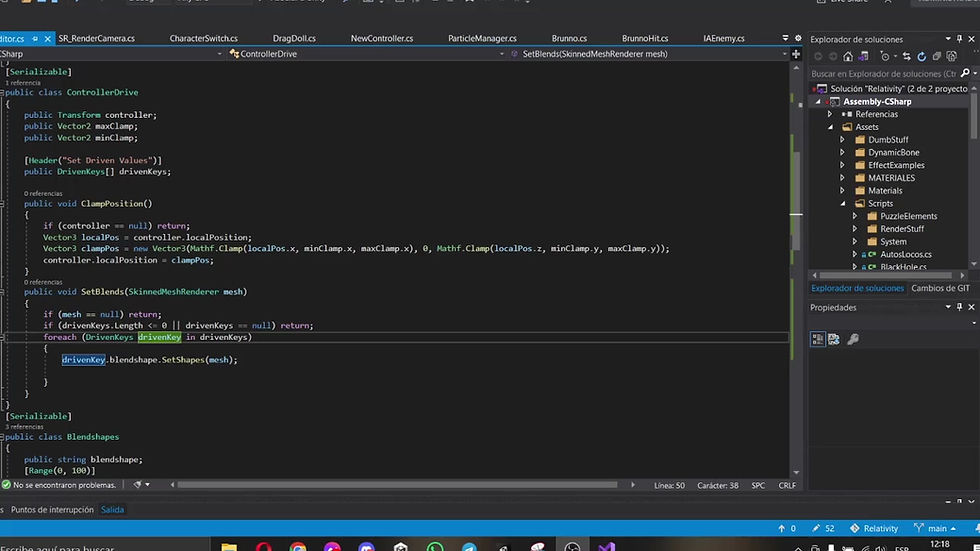This screenshot has width=980, height=551.
Task: Click the CRLF line ending indicator
Action: tap(787, 485)
